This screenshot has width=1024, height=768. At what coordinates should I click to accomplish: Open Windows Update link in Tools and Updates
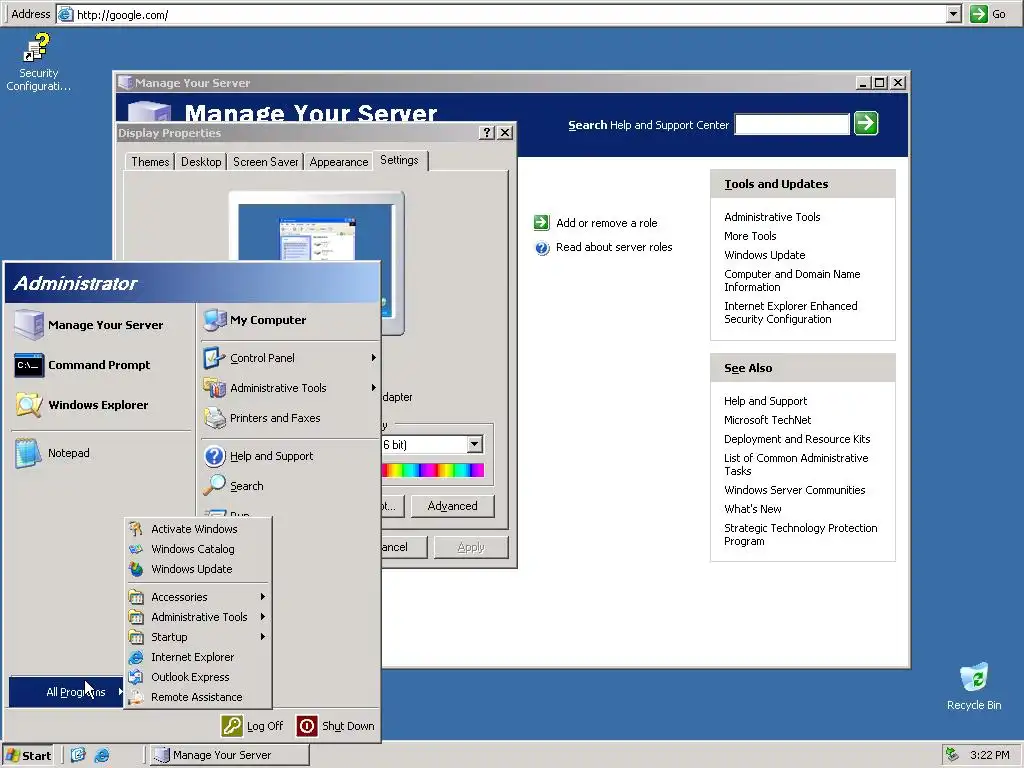764,255
